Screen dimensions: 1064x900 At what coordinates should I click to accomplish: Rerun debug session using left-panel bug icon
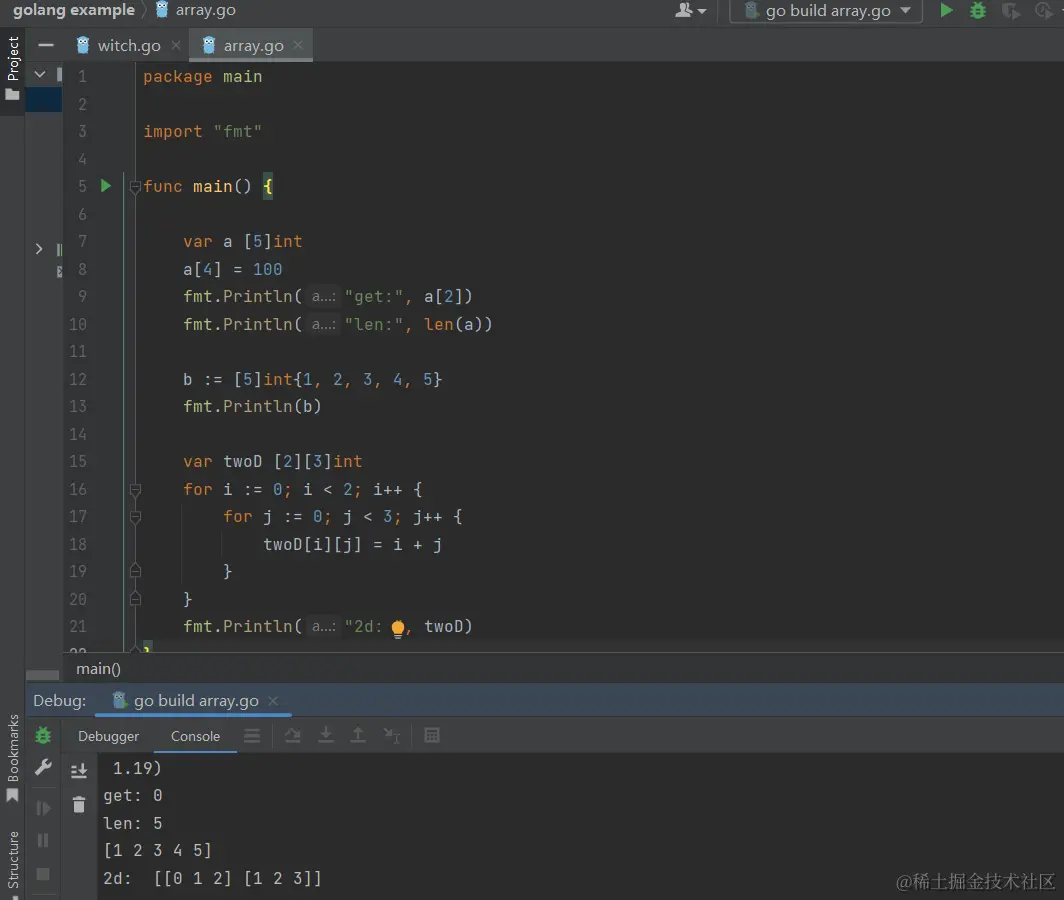click(x=43, y=735)
